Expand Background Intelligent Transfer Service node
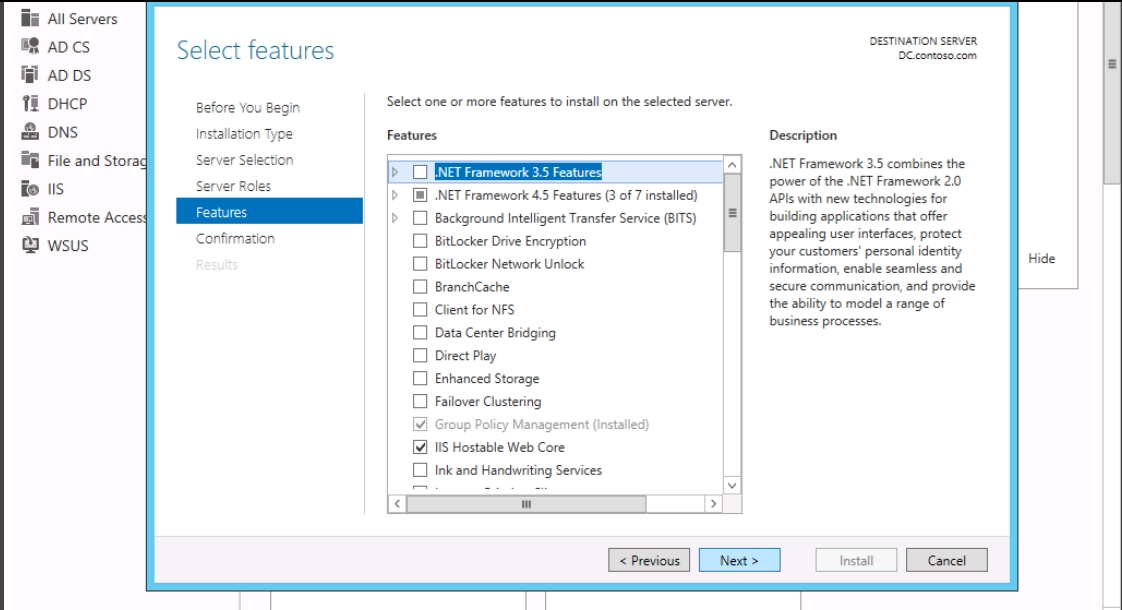This screenshot has width=1122, height=610. coord(395,218)
